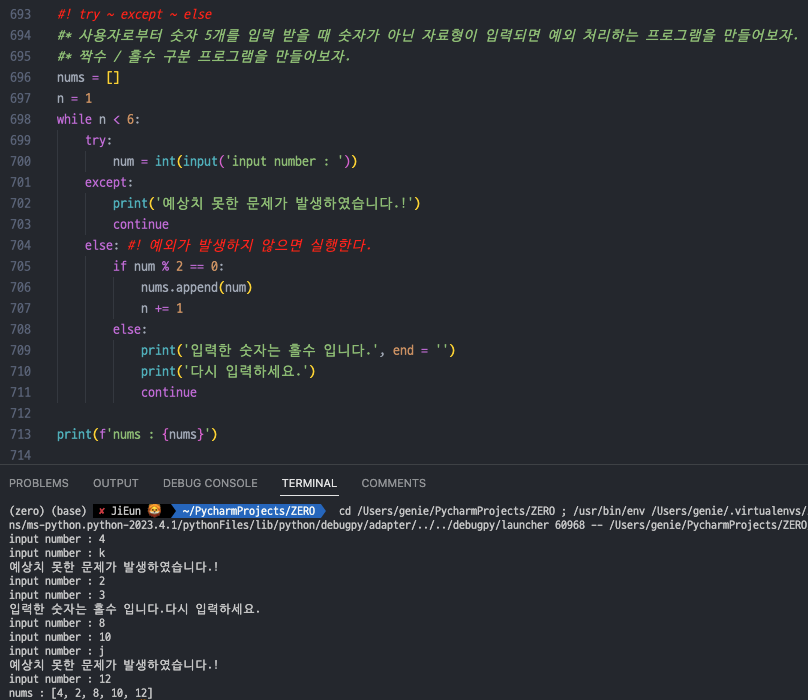Click the 'if num % 2 == 0:' line
808x700 pixels.
(x=169, y=266)
